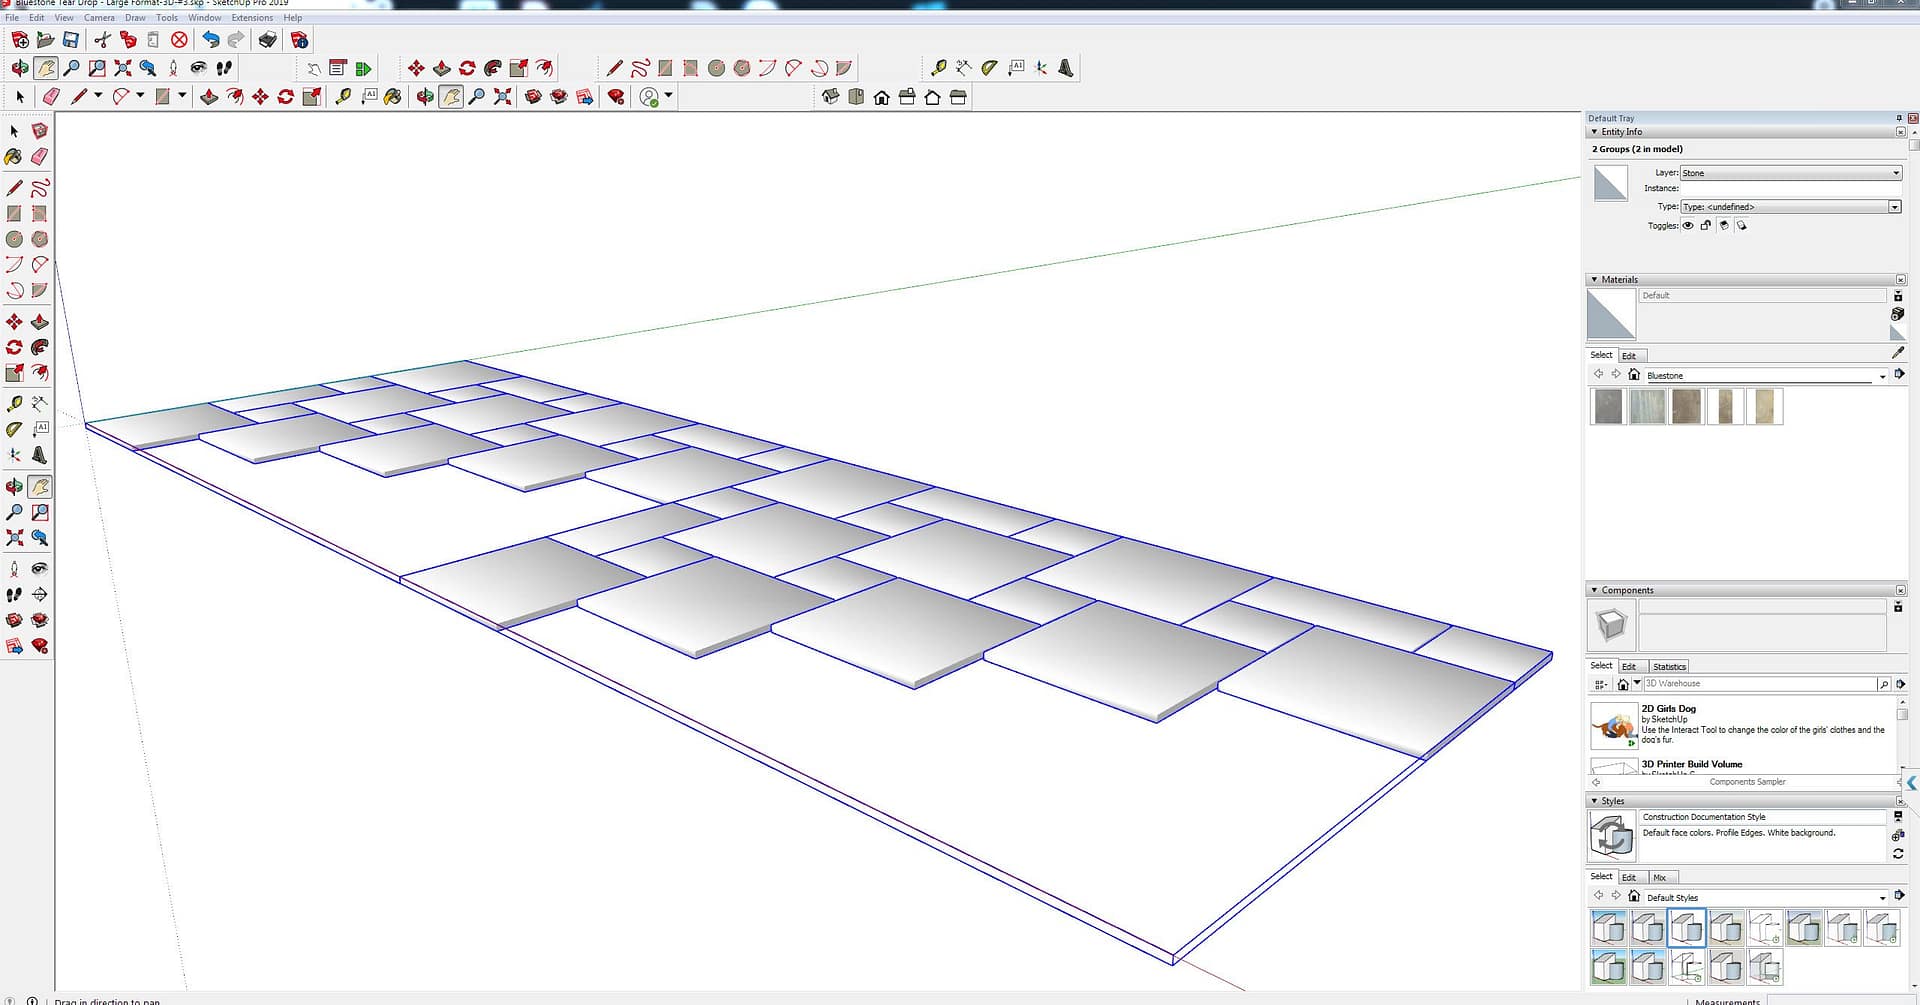This screenshot has height=1005, width=1920.
Task: Pick the sample paint eyedropper in Materials
Action: click(x=1898, y=353)
